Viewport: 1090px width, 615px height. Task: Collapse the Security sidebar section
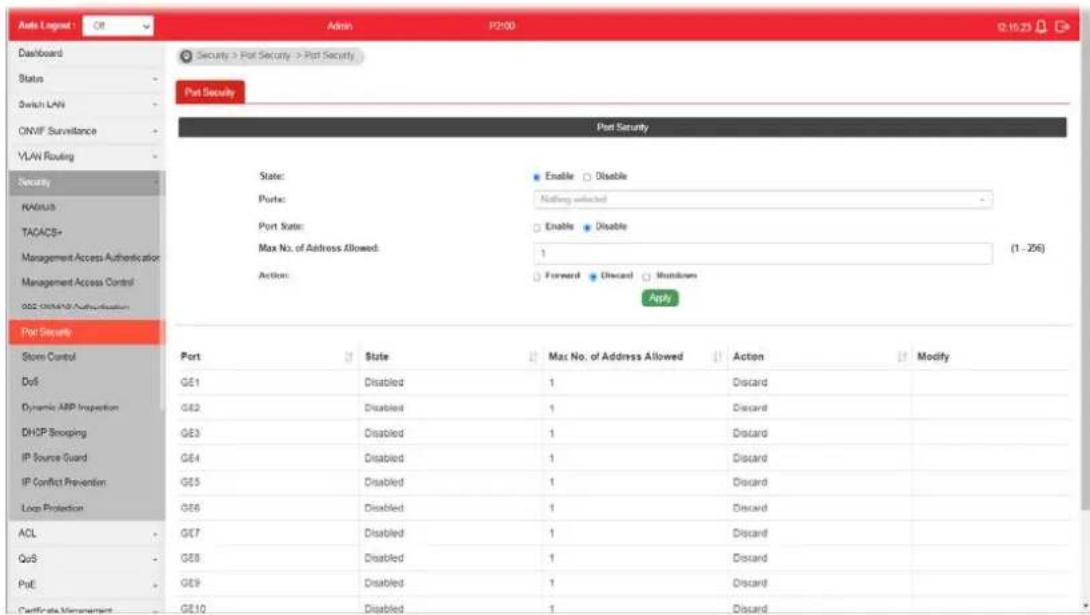[87, 182]
